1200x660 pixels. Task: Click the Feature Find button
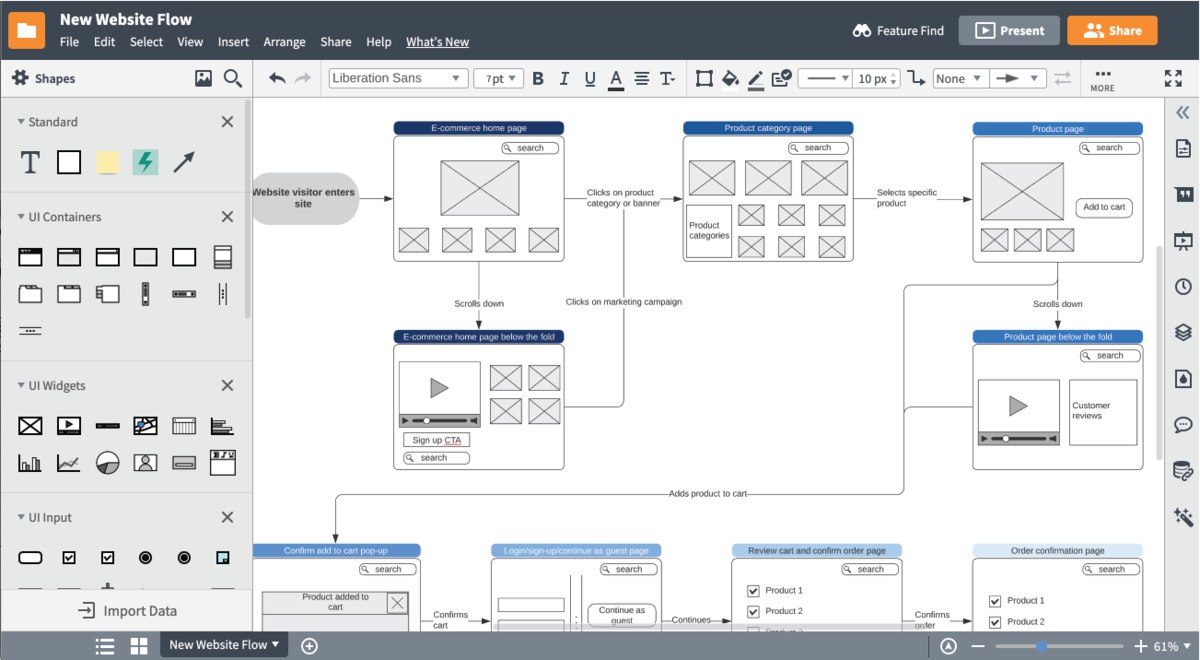898,30
